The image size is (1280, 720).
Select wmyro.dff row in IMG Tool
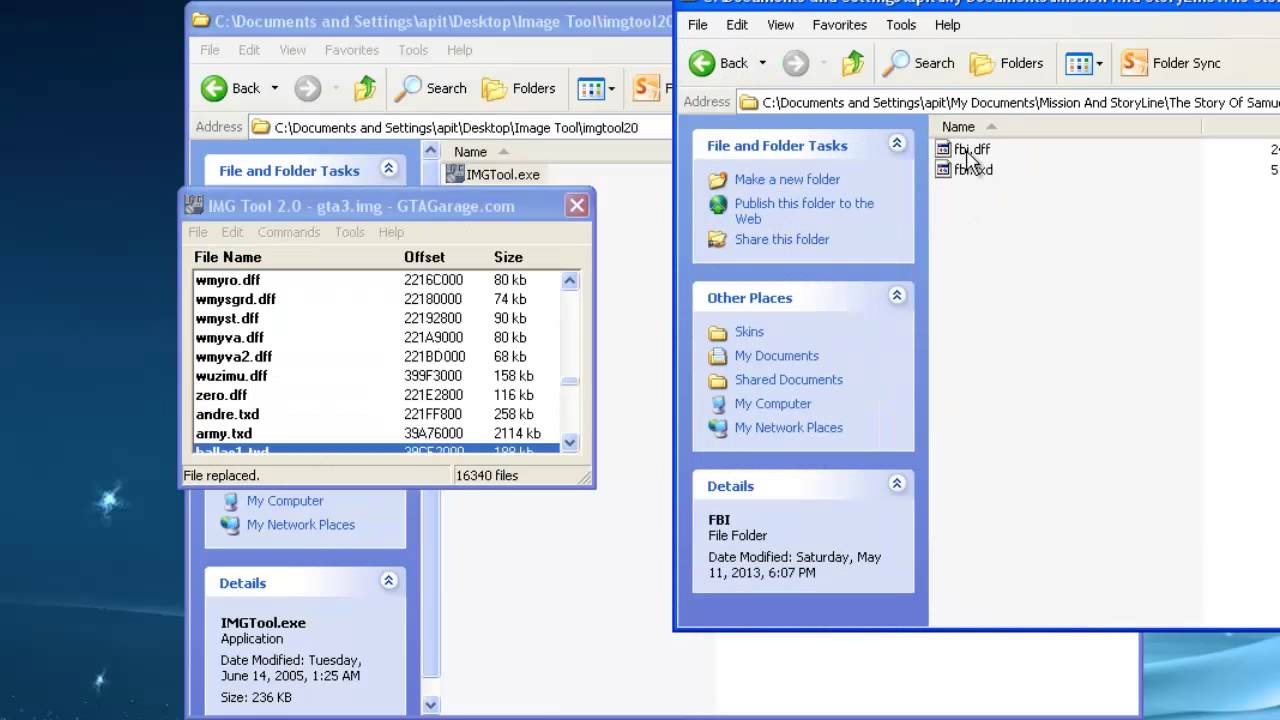point(376,280)
